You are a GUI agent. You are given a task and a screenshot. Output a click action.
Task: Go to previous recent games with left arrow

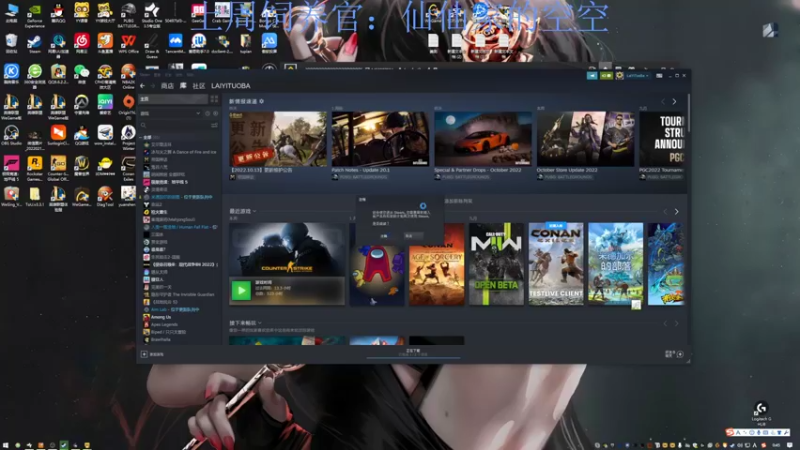click(665, 211)
